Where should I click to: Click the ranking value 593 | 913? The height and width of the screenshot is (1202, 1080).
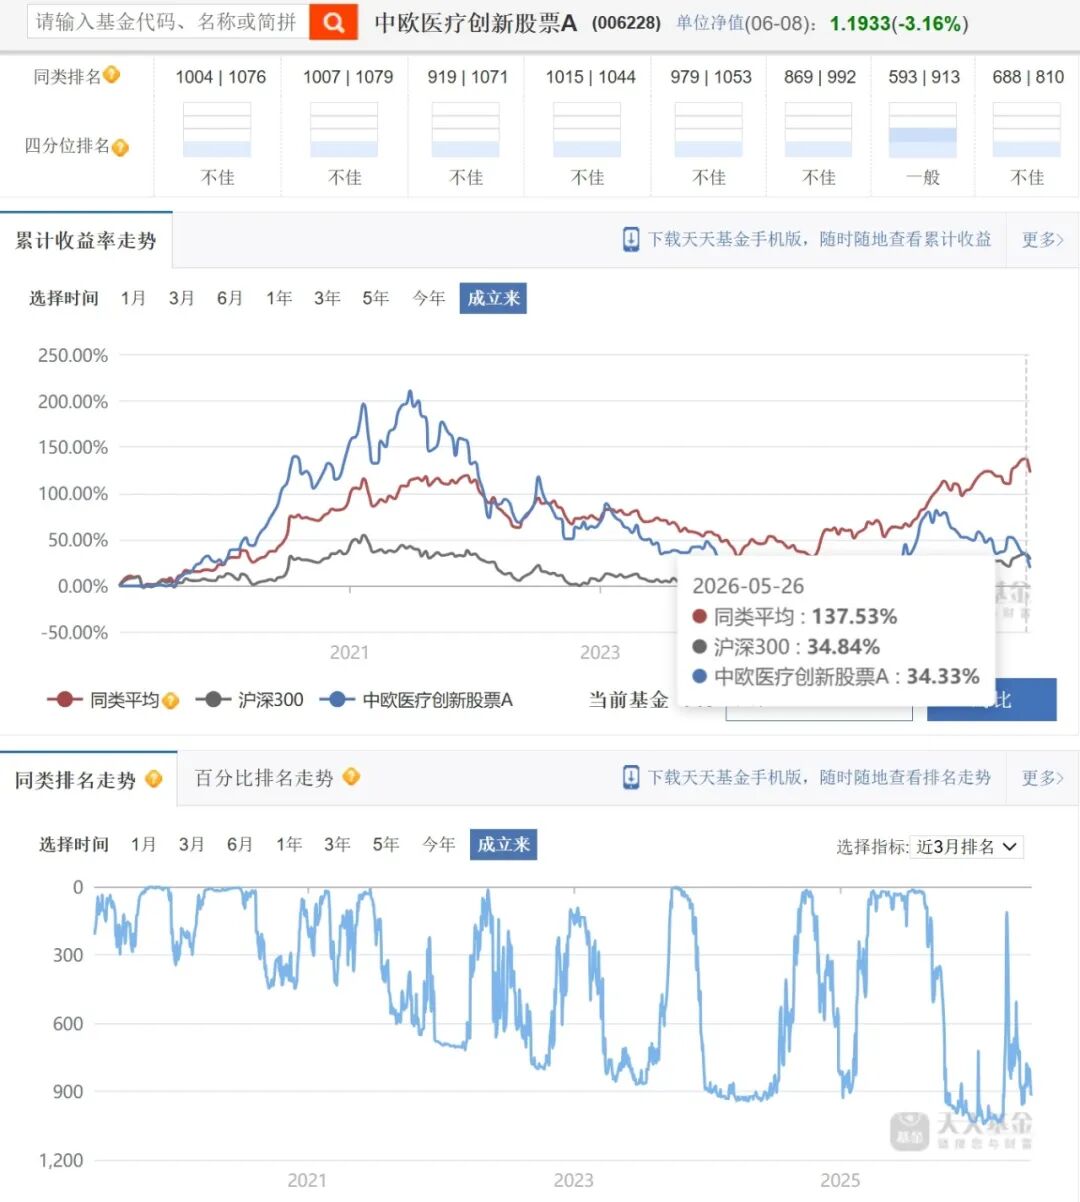pyautogui.click(x=923, y=77)
